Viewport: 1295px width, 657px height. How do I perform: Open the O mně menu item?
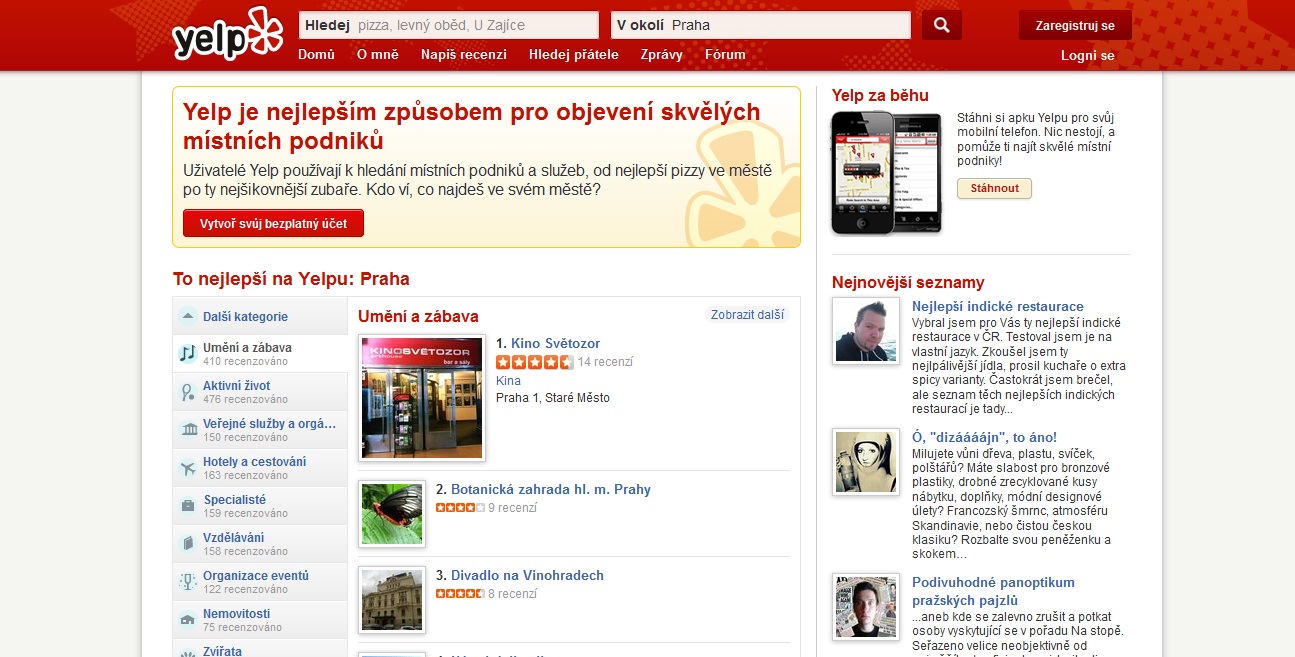[378, 55]
